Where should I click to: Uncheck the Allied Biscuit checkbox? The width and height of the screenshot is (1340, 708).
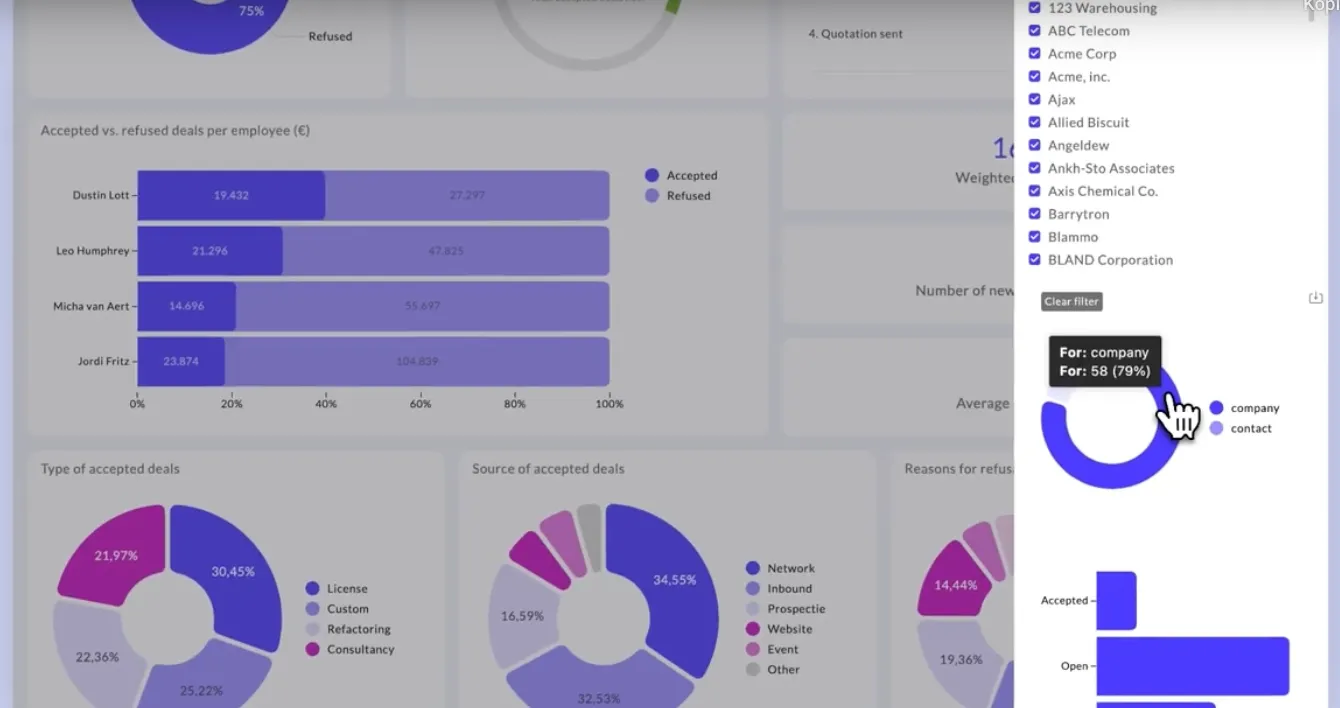click(x=1035, y=122)
